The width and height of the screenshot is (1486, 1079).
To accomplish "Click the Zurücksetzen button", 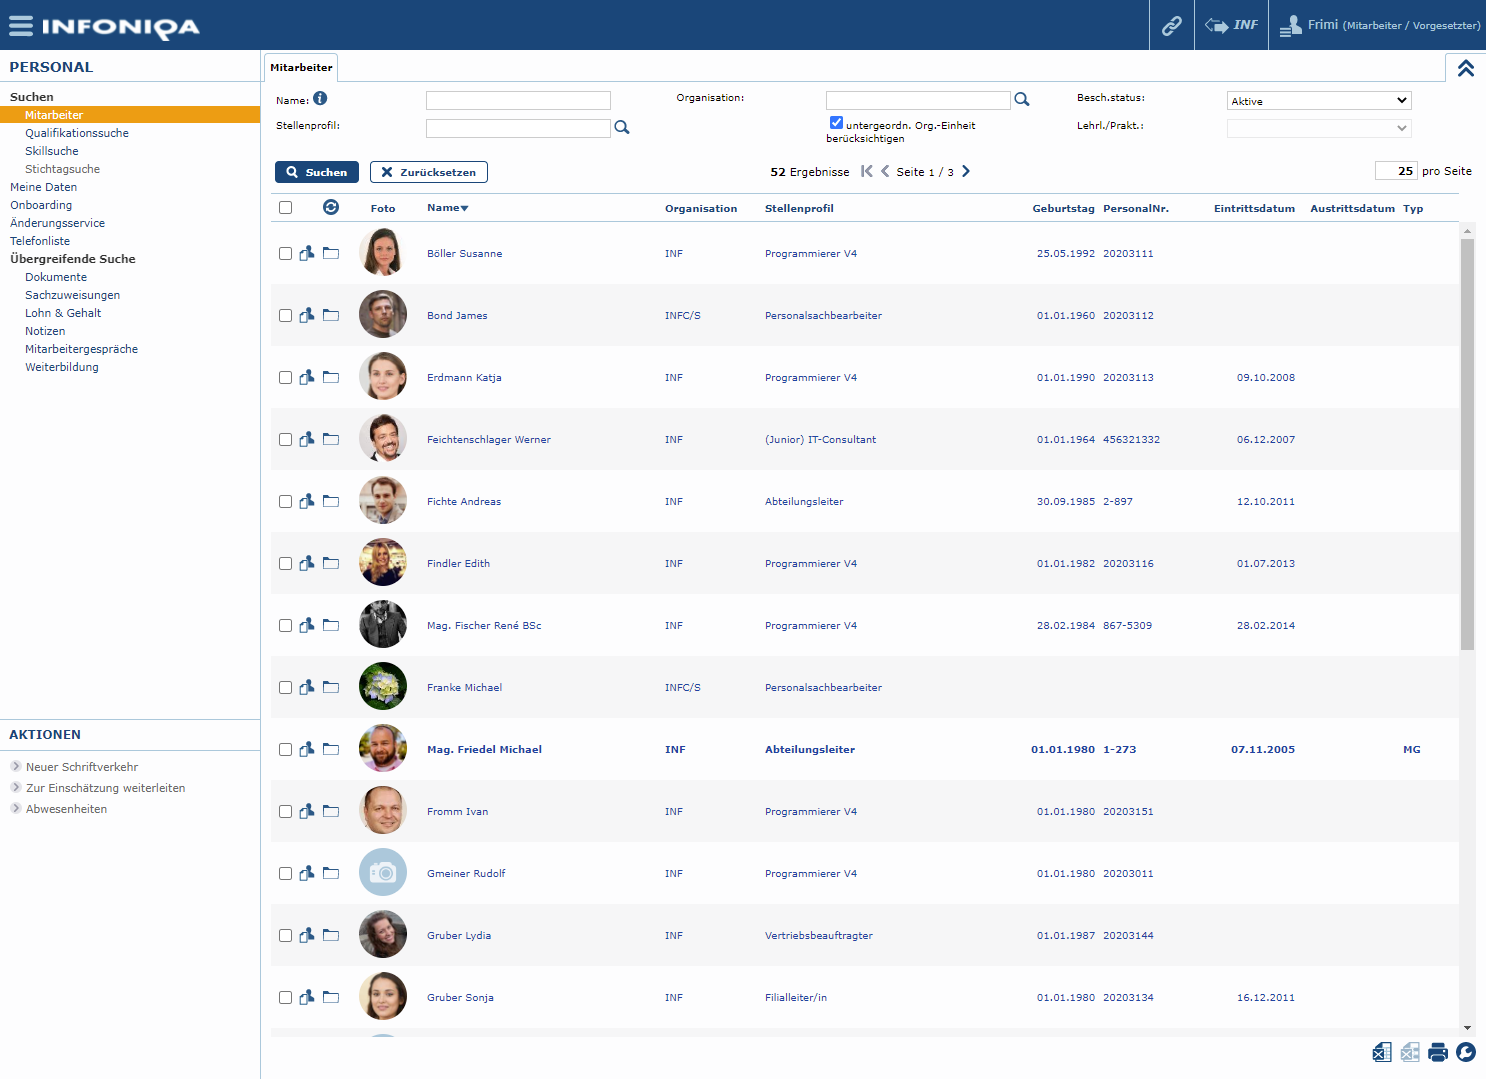I will coord(428,172).
